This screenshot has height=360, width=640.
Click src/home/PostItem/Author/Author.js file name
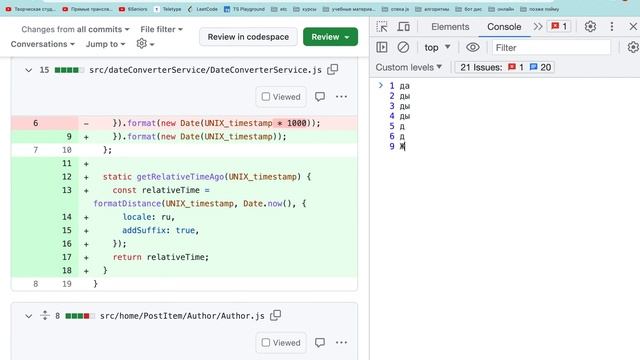click(x=182, y=316)
